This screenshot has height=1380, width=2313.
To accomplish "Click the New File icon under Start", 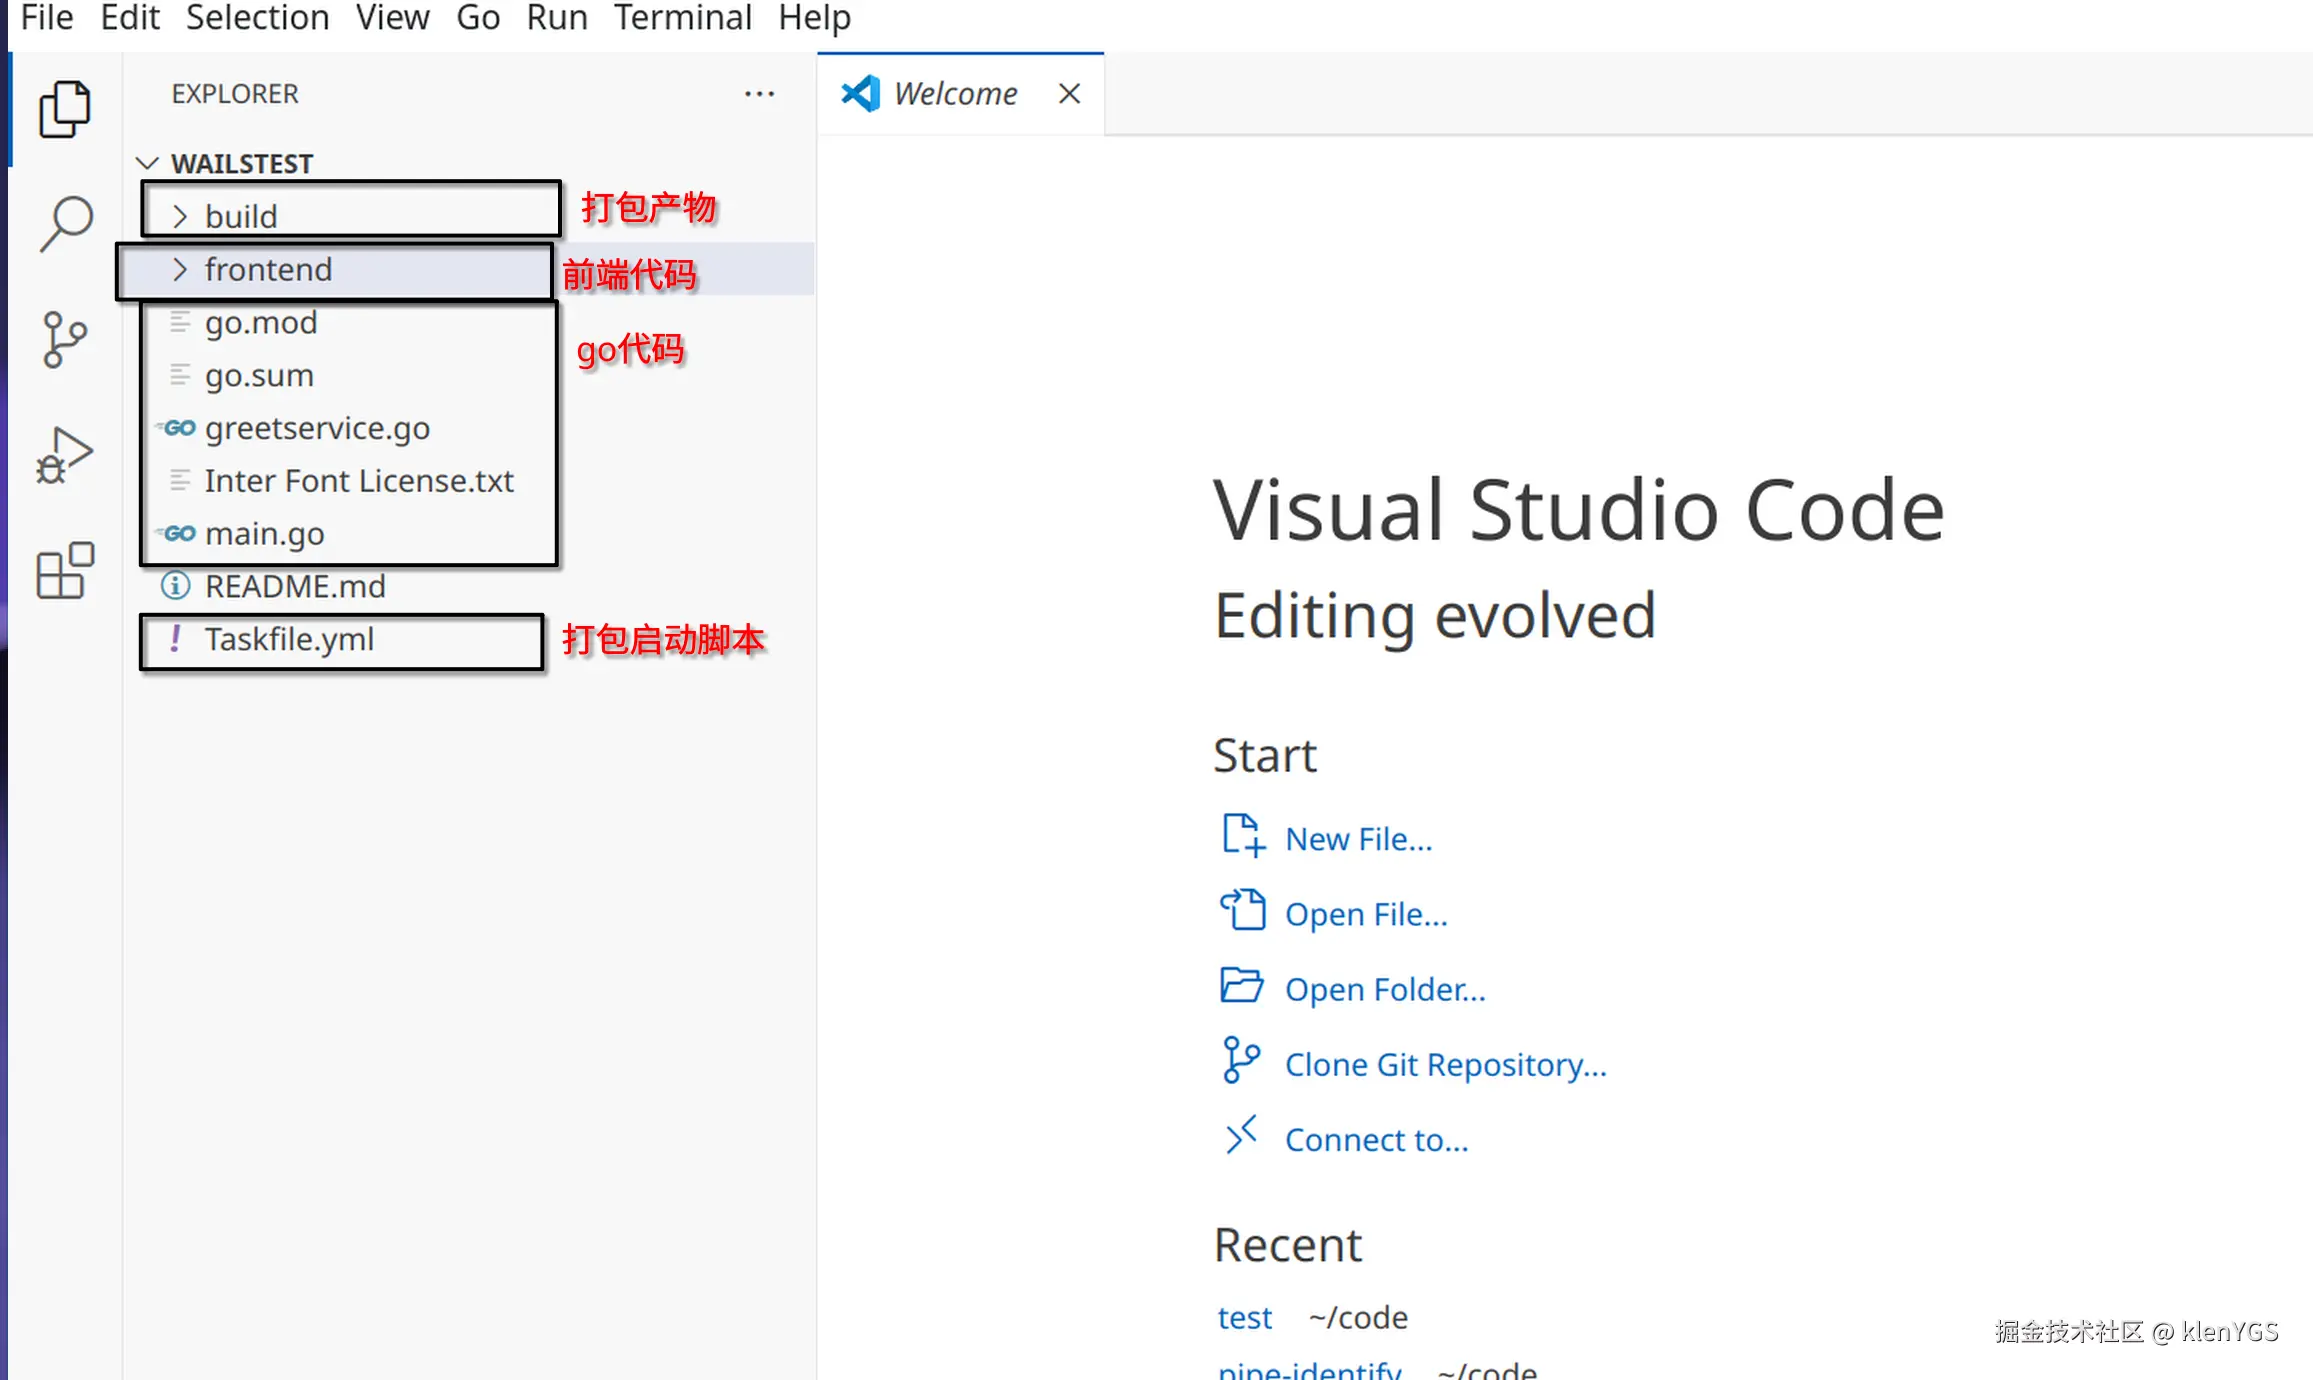I will [1243, 836].
